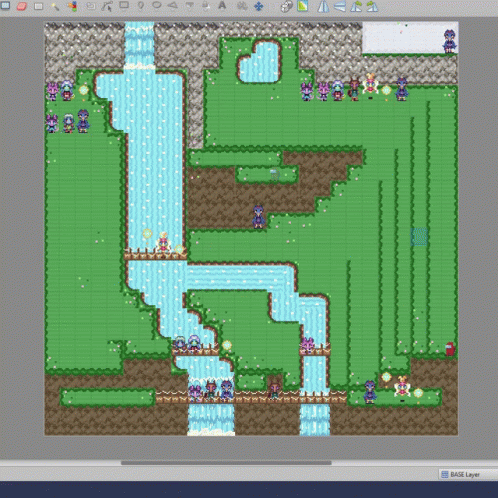Image resolution: width=498 pixels, height=498 pixels.
Task: Choose the Rectangular Select tool
Action: coord(39,6)
